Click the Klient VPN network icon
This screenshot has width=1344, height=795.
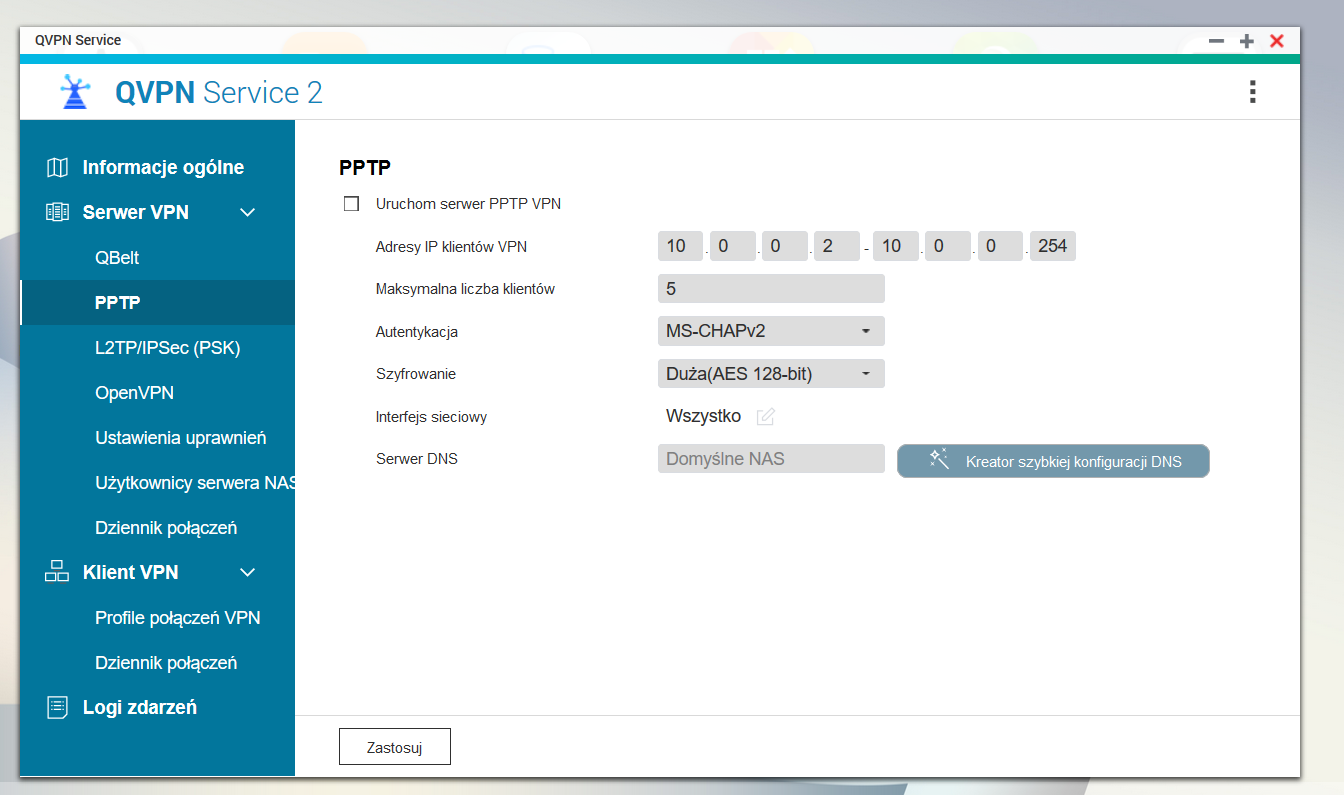coord(58,572)
